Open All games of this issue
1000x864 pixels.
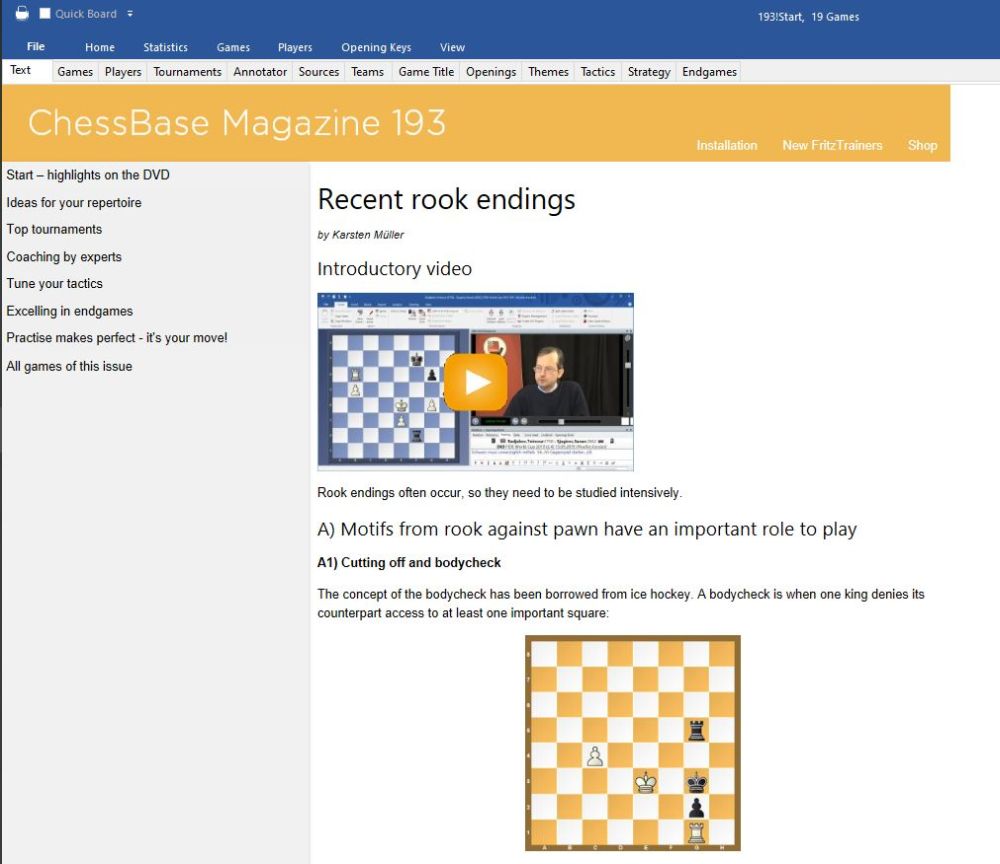pyautogui.click(x=69, y=366)
